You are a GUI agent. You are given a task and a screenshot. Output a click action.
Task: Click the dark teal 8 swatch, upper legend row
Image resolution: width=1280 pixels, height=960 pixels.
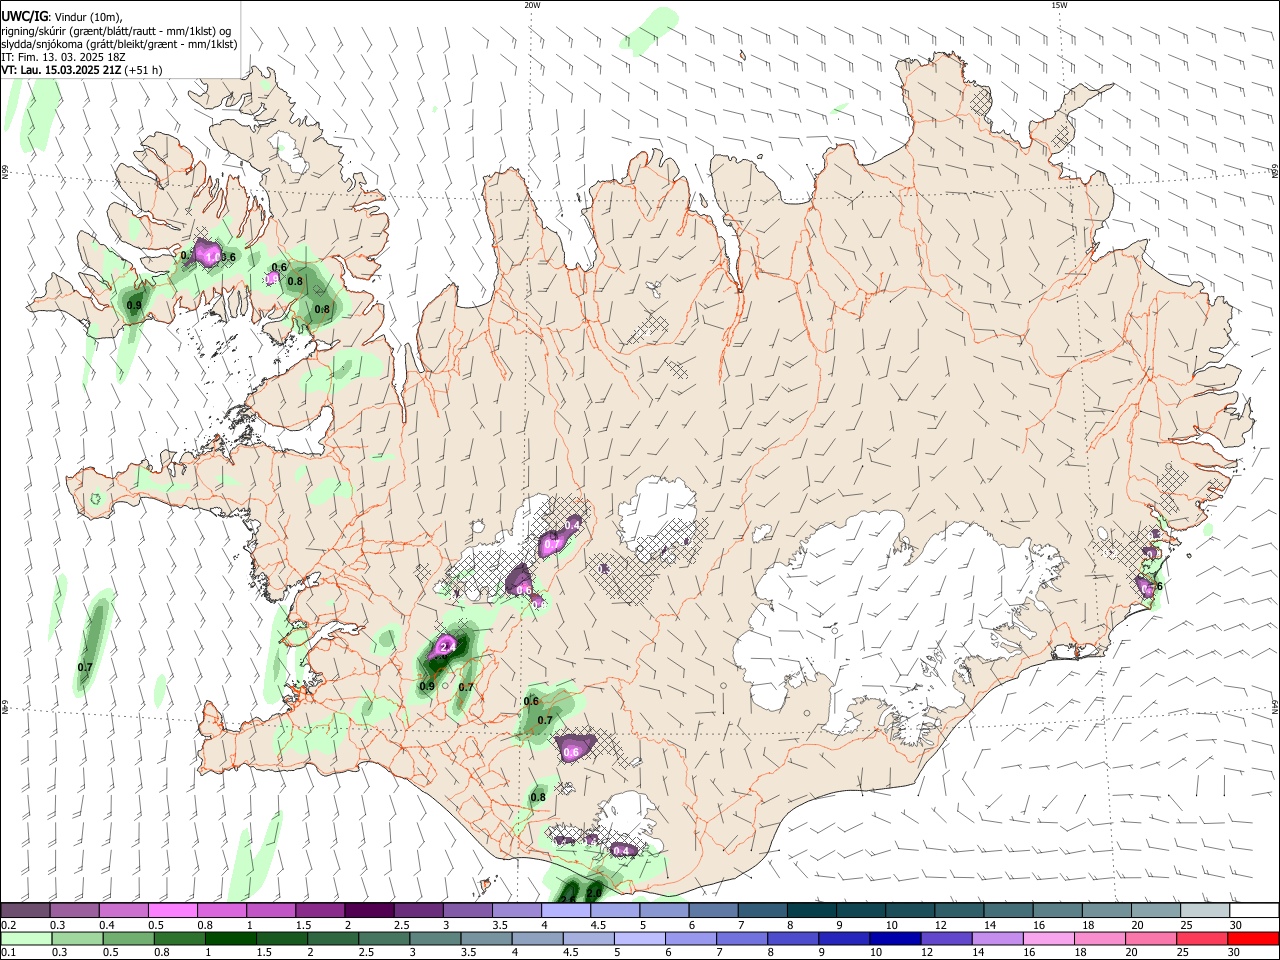pyautogui.click(x=812, y=910)
